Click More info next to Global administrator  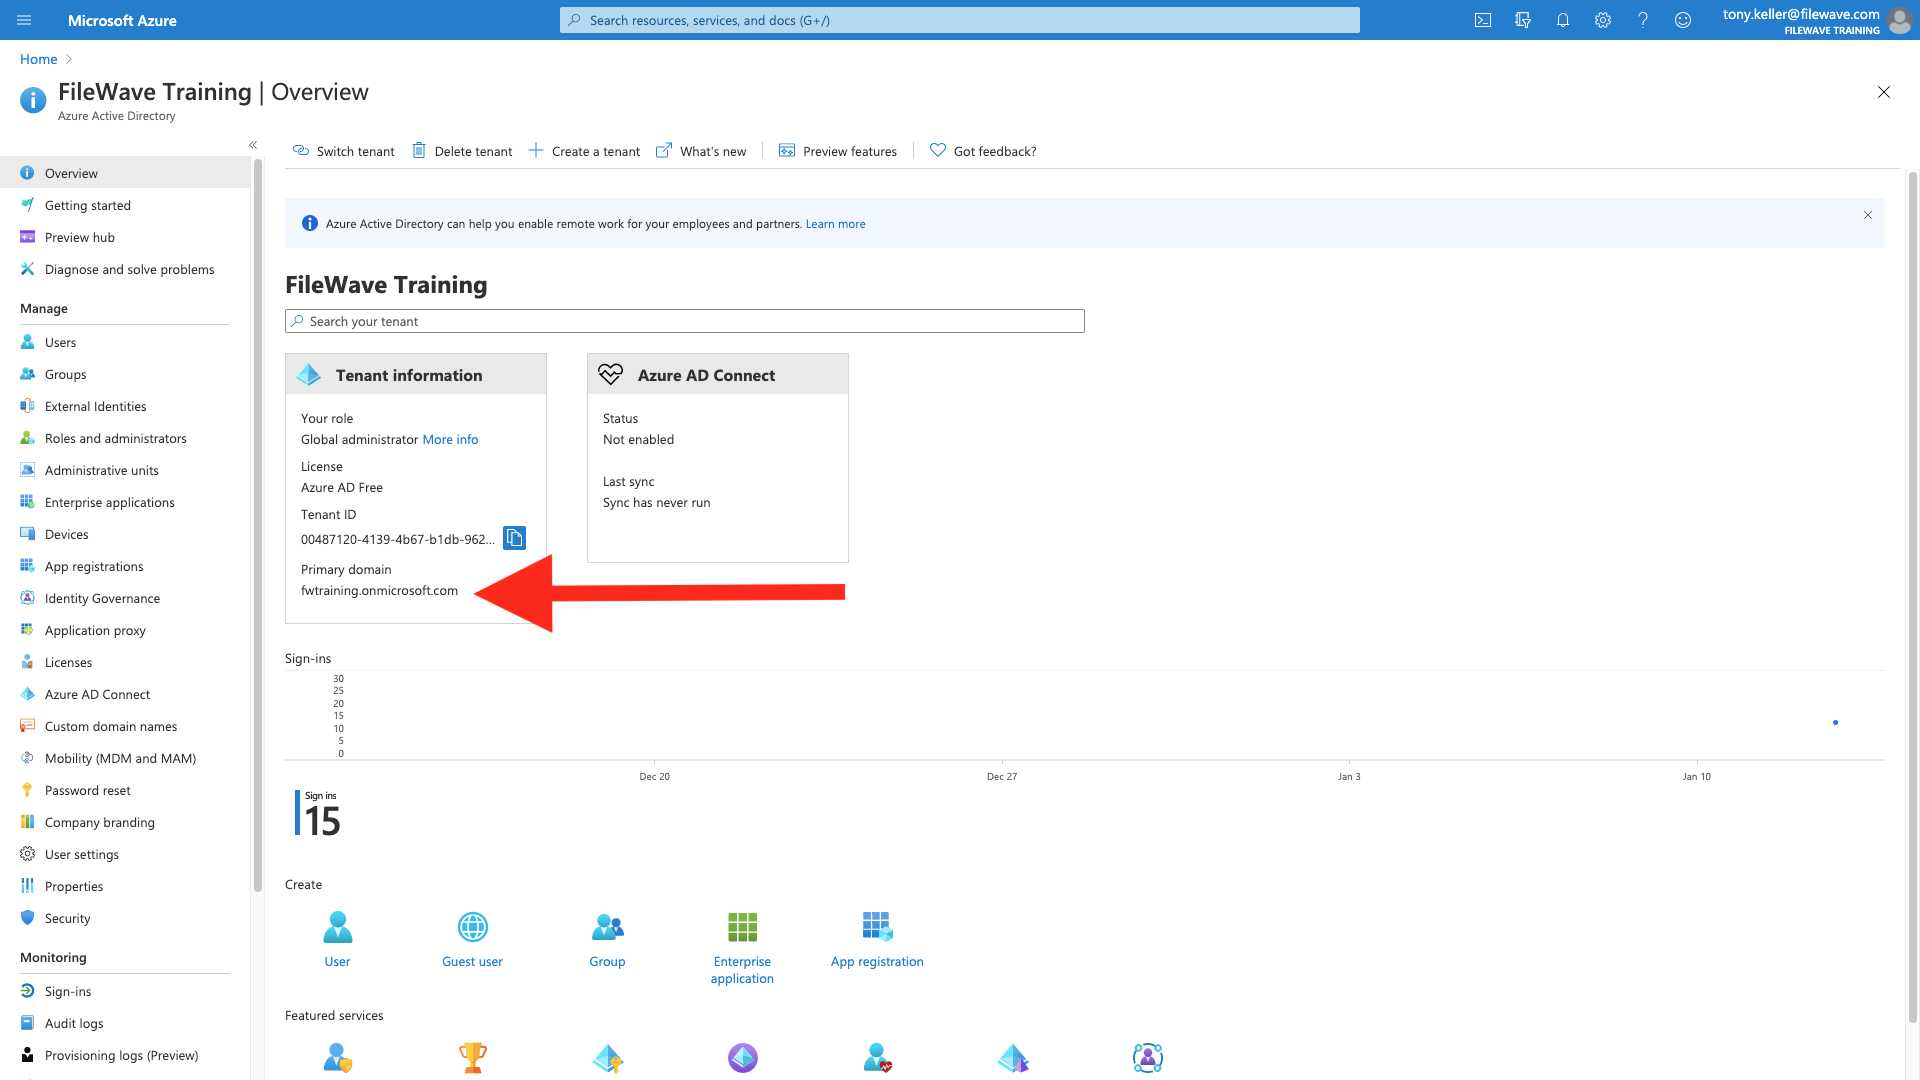pos(450,439)
